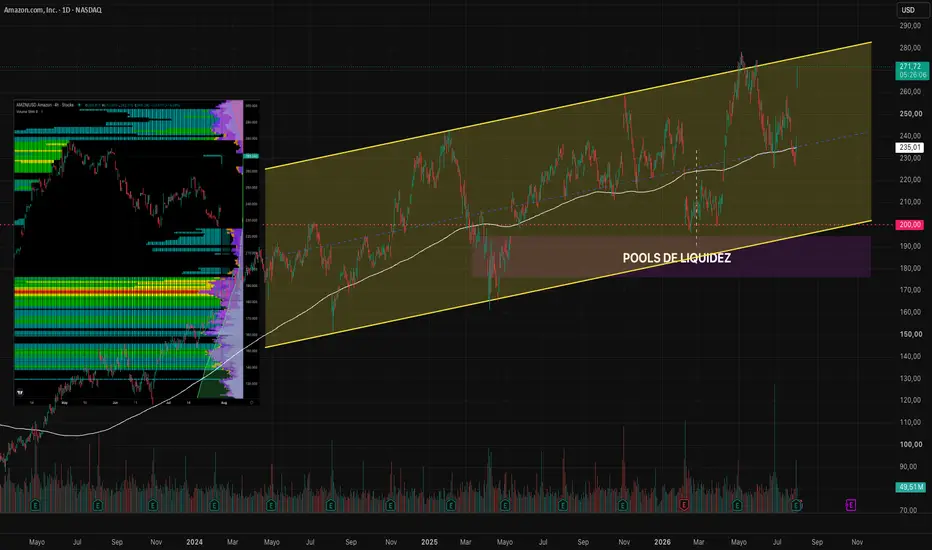
Task: Click the 290,00 price axis label
Action: tap(910, 26)
